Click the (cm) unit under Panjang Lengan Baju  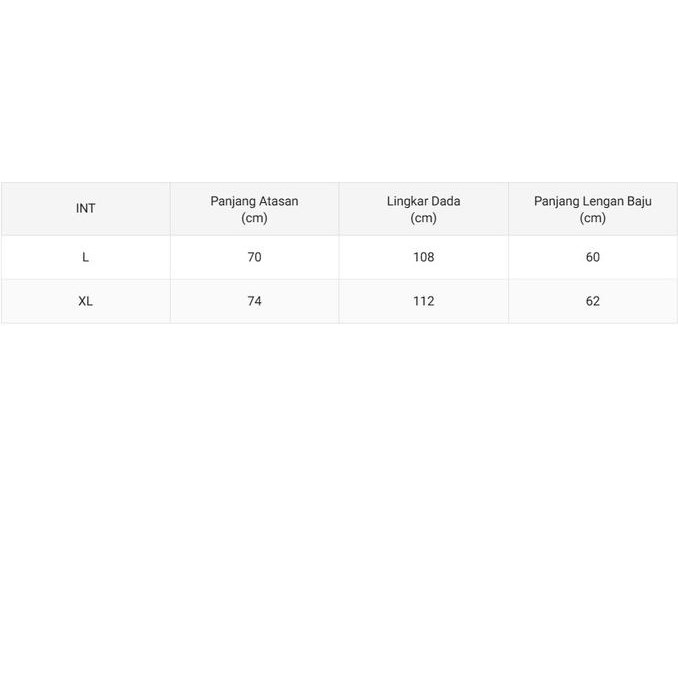click(x=593, y=218)
